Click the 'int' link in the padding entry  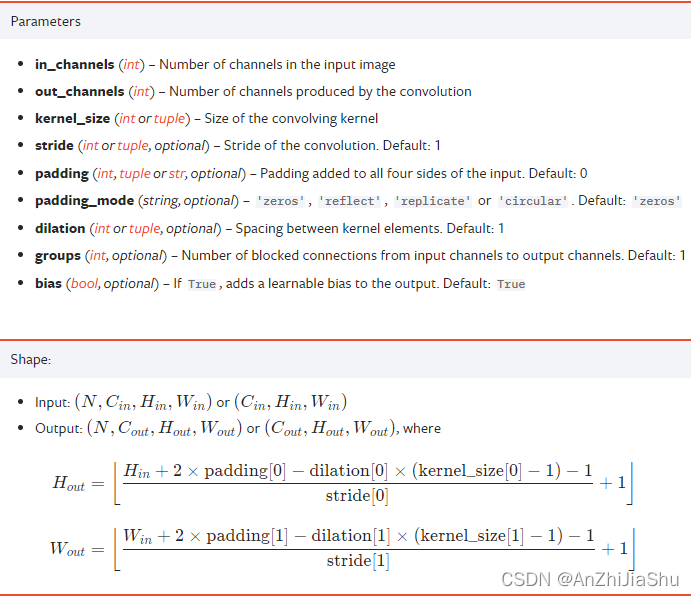pos(105,174)
